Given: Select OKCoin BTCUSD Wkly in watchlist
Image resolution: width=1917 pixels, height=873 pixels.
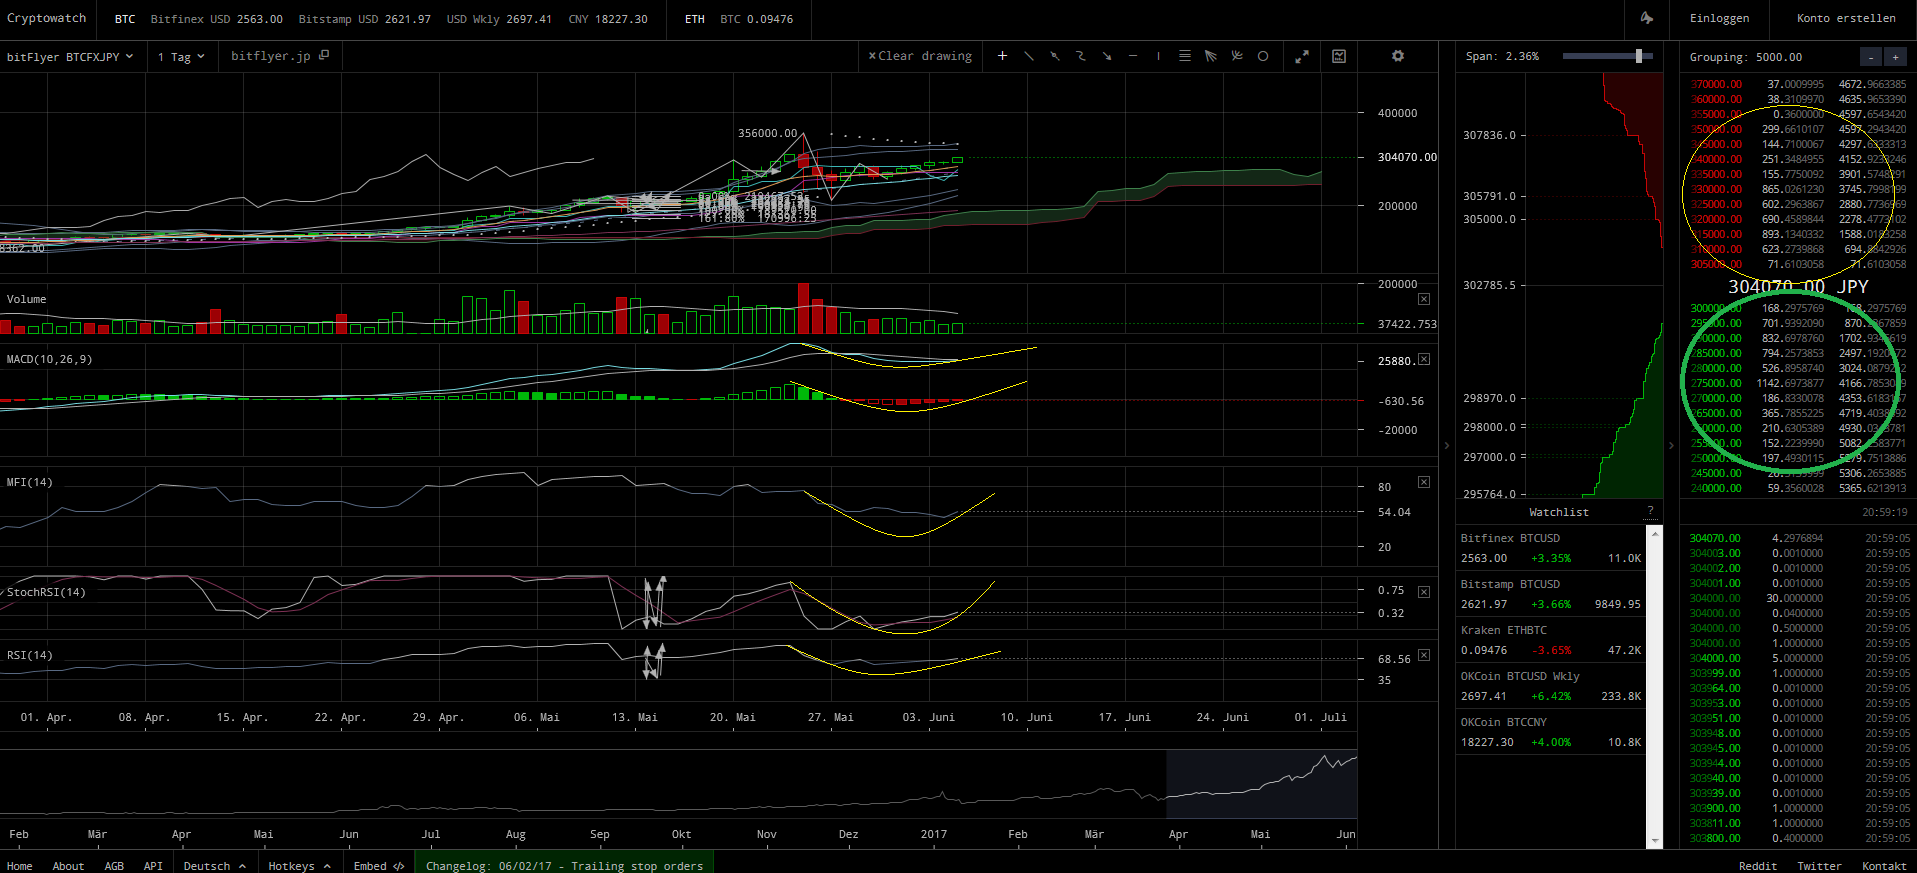Looking at the screenshot, I should pyautogui.click(x=1551, y=686).
